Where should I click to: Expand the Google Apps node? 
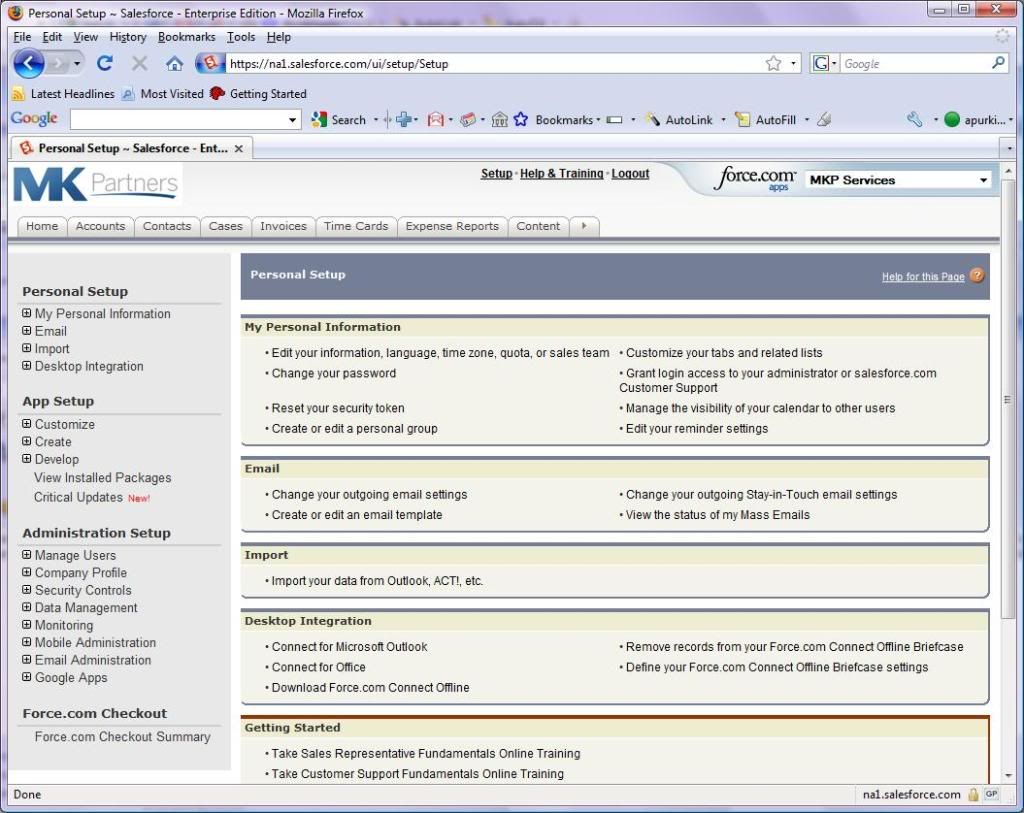(27, 678)
